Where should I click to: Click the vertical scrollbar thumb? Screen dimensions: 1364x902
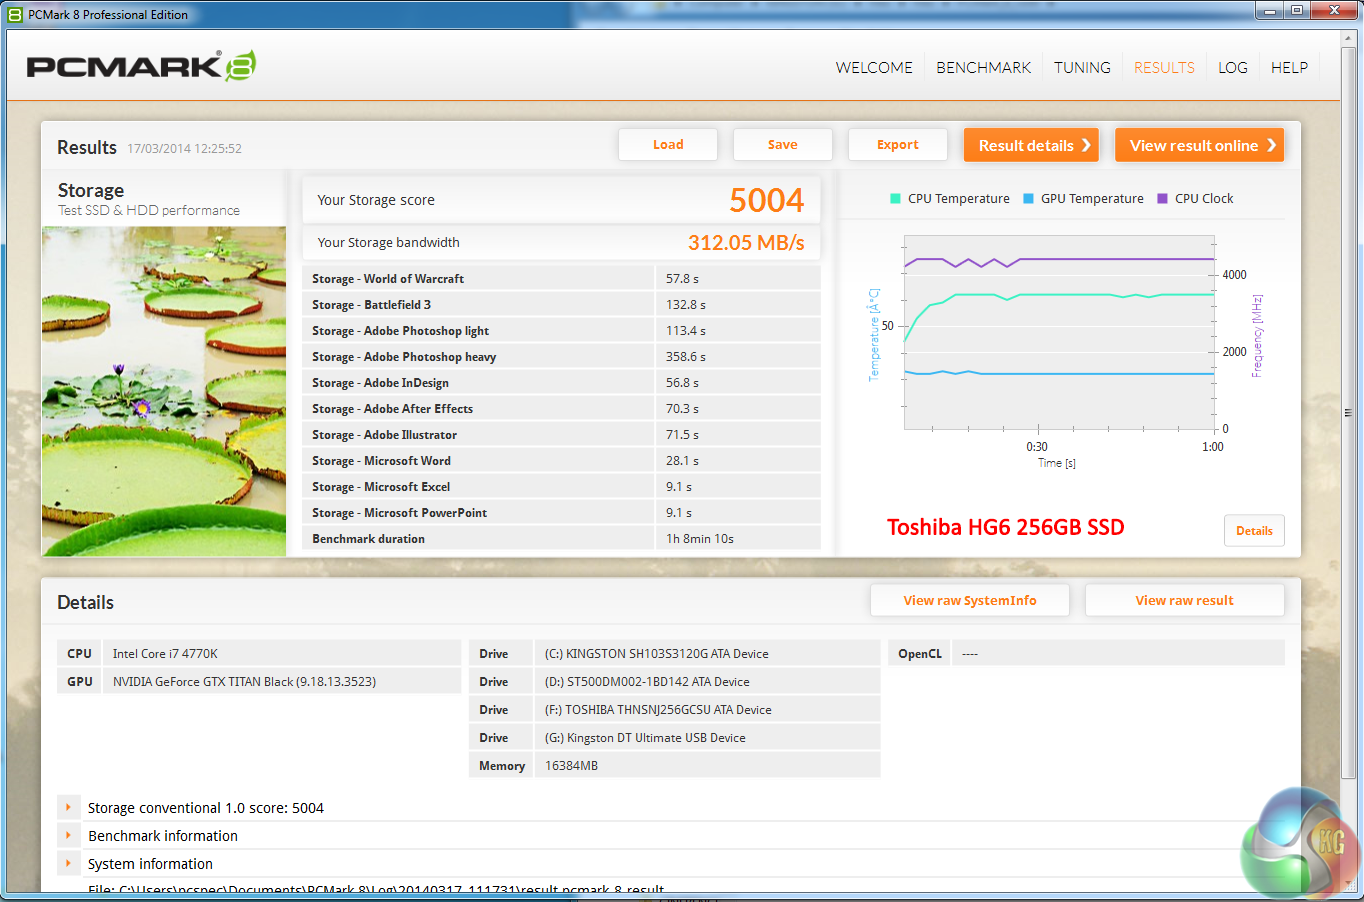coord(1349,413)
